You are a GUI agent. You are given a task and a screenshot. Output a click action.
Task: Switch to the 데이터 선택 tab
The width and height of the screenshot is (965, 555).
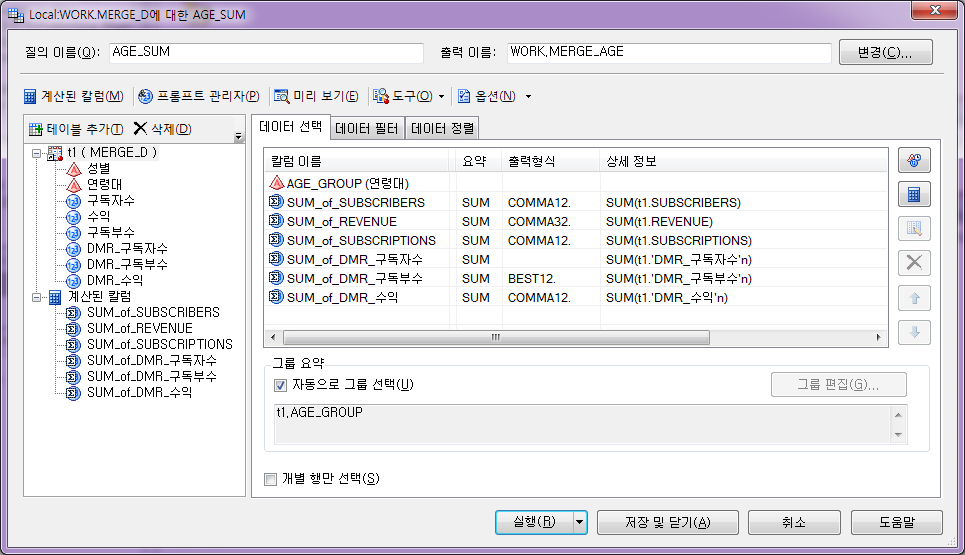point(290,127)
